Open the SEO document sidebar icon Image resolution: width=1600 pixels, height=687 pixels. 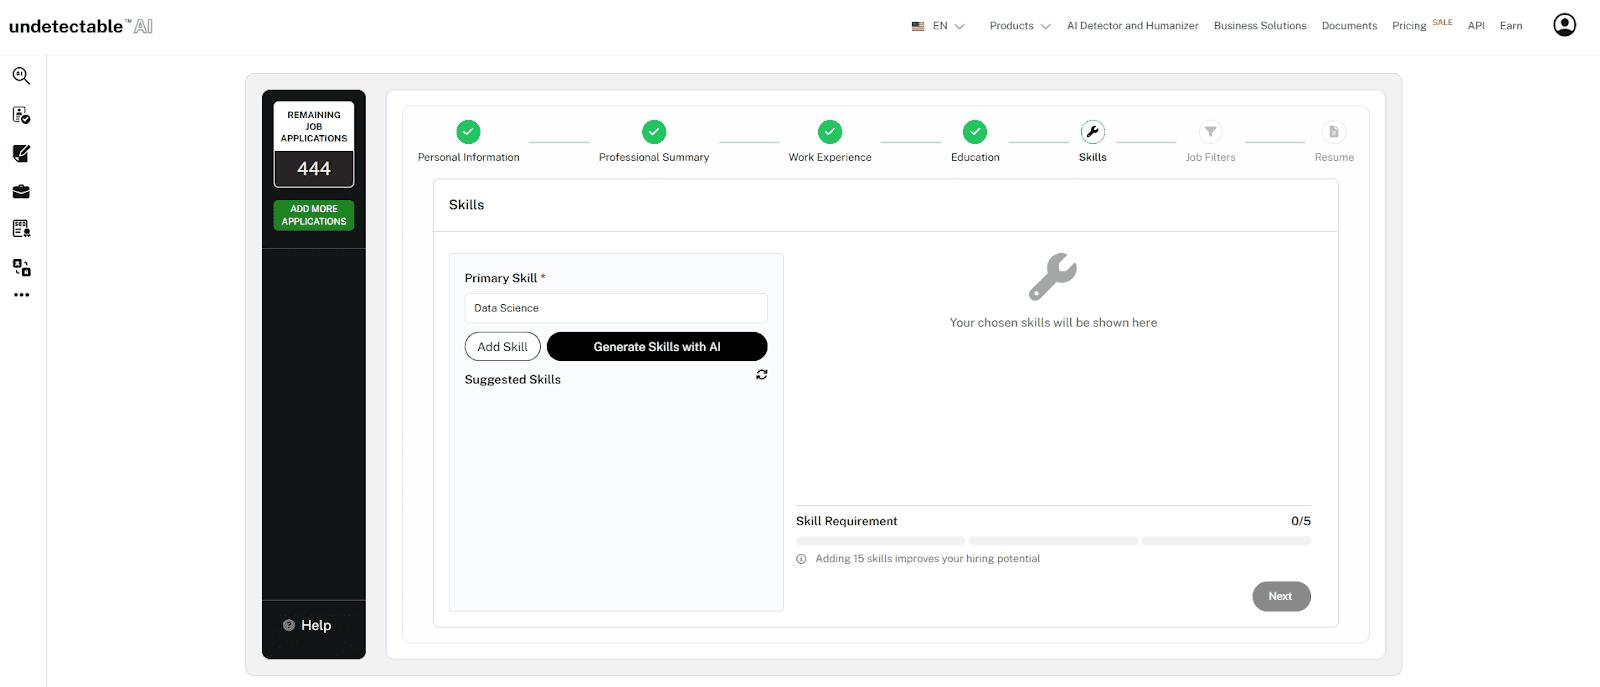click(x=21, y=229)
